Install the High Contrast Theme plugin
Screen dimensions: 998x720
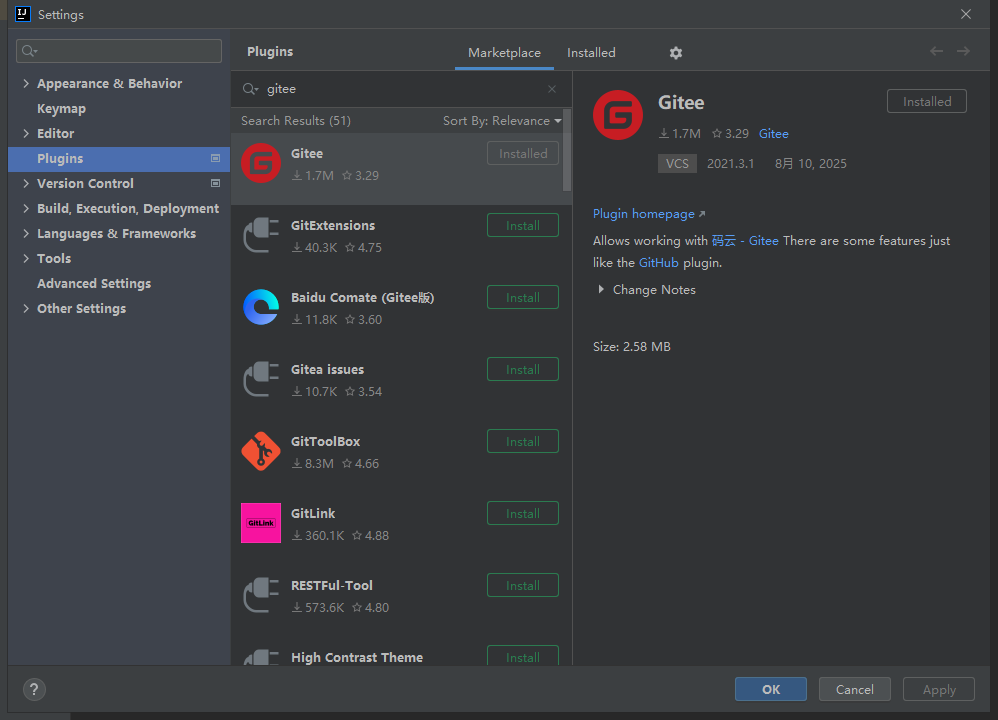[523, 656]
